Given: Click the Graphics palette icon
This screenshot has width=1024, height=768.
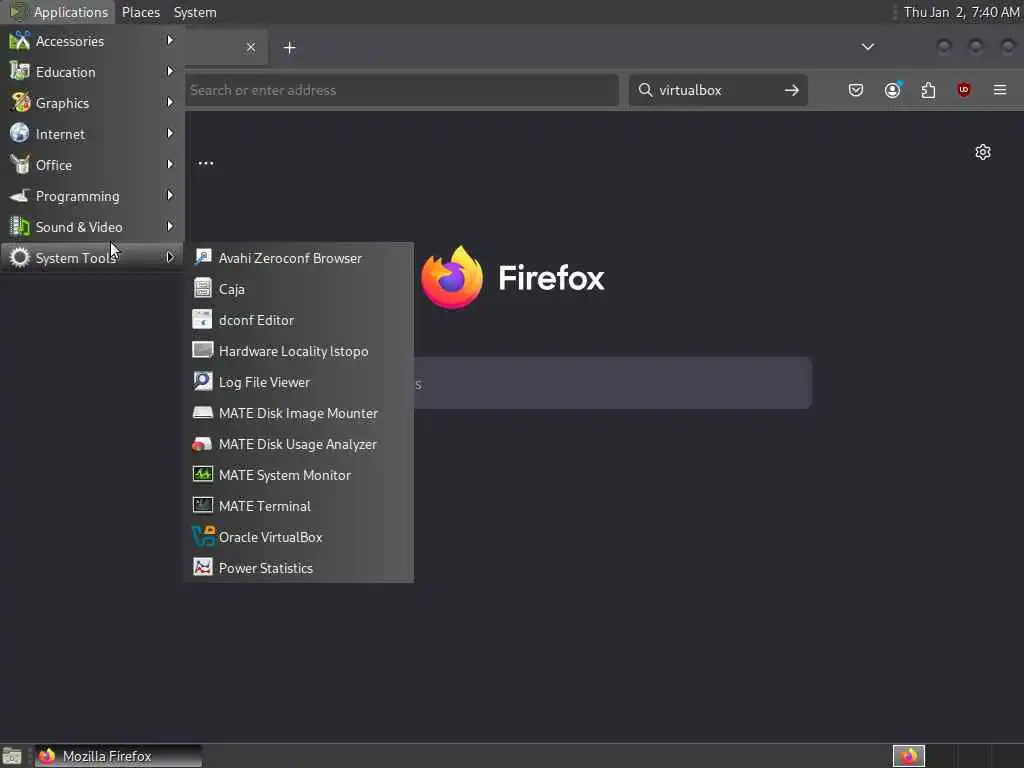Looking at the screenshot, I should coord(20,103).
